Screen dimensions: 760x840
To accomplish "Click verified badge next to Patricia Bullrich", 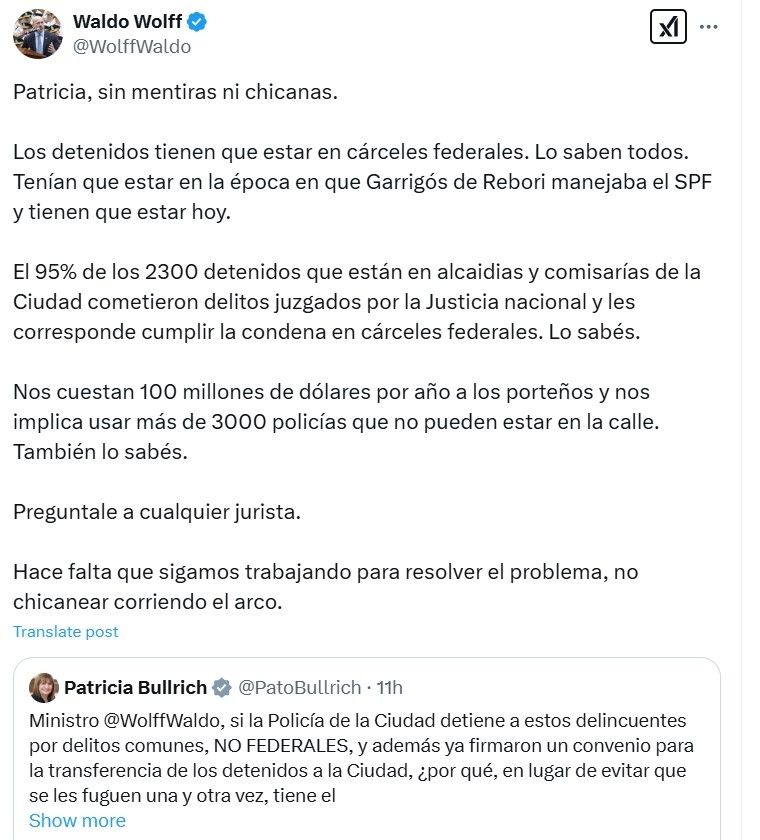I will pyautogui.click(x=221, y=687).
